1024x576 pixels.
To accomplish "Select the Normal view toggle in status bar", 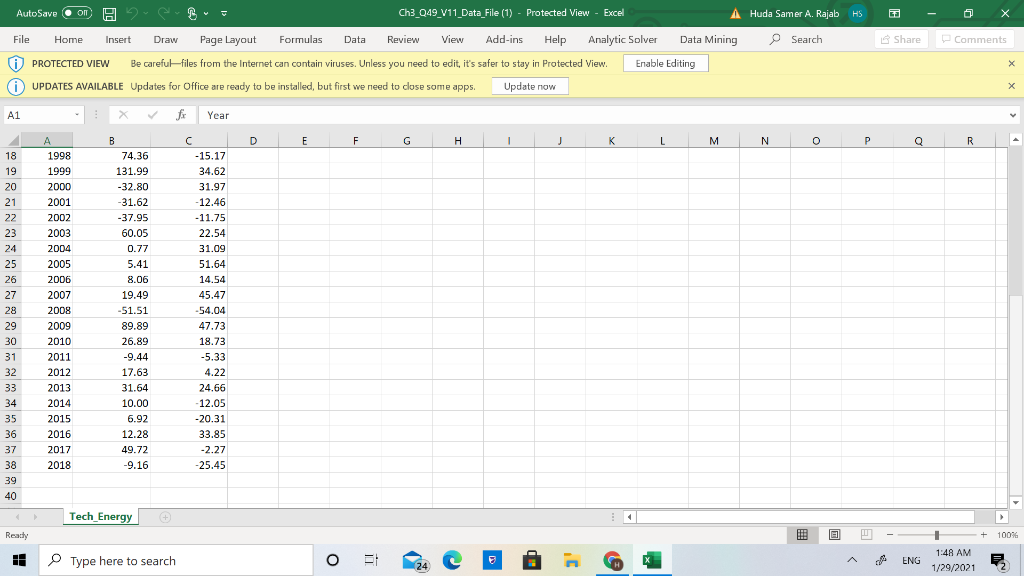I will 803,534.
